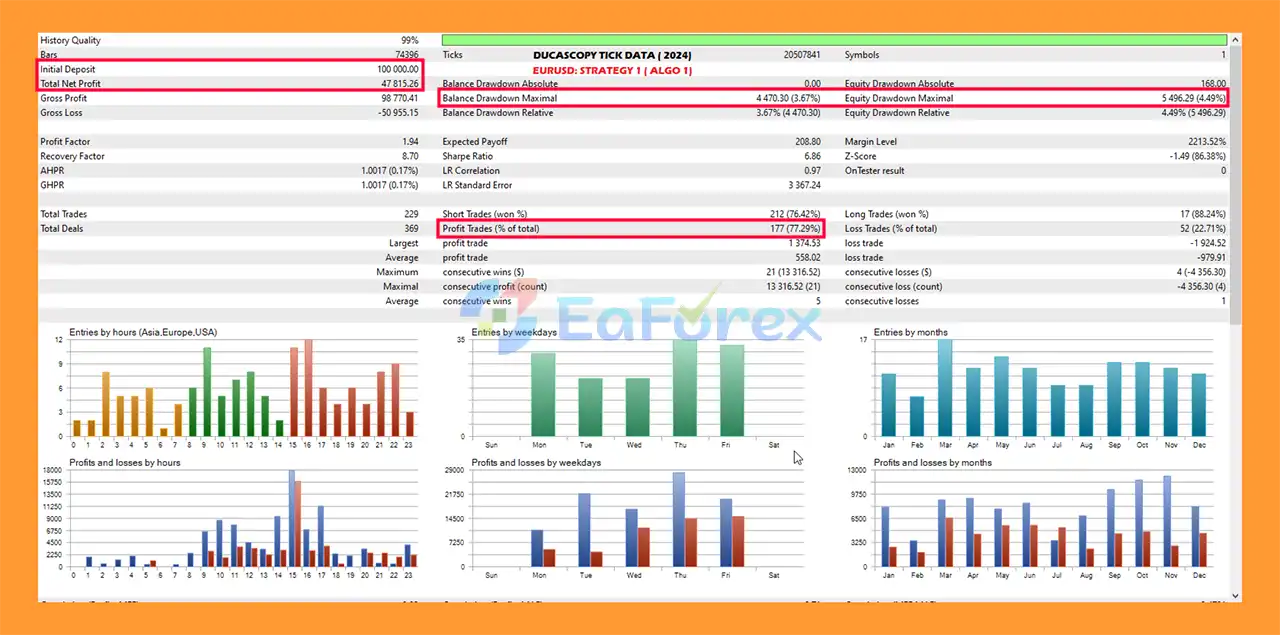Click the Profits and losses by hours title
The width and height of the screenshot is (1280, 635).
pyautogui.click(x=124, y=463)
